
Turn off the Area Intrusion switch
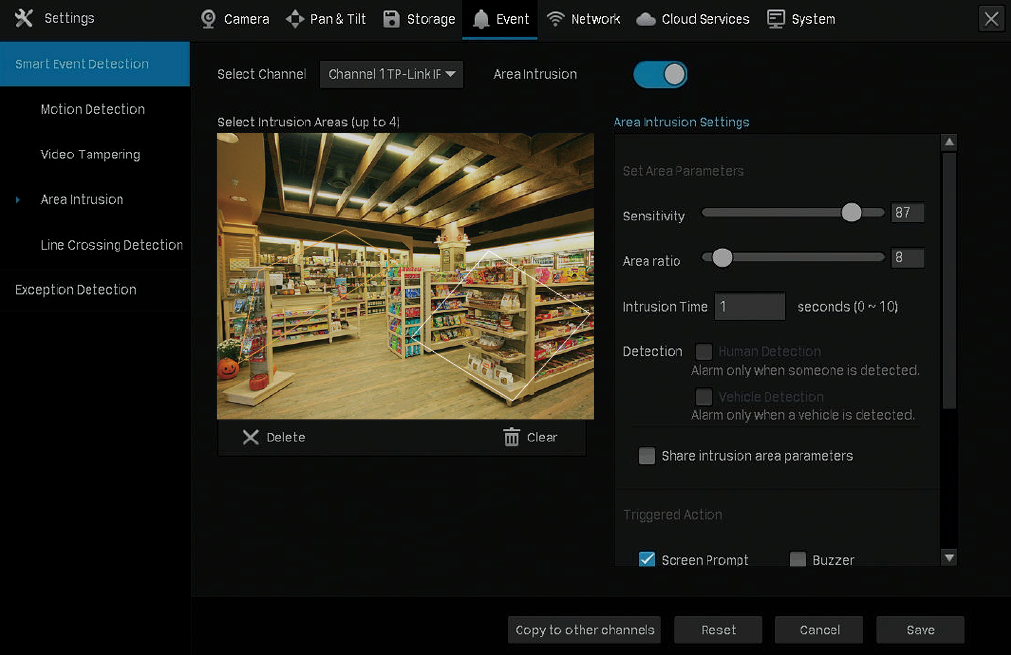point(660,74)
